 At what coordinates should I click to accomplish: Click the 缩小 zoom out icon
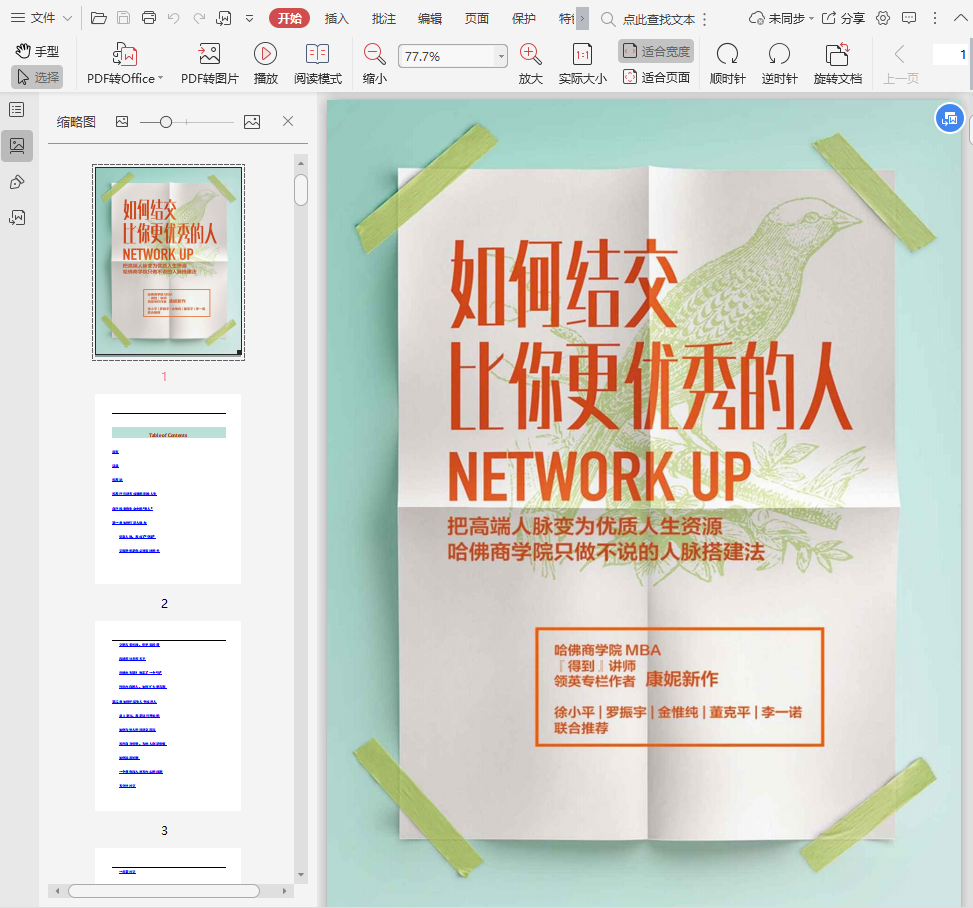point(375,55)
